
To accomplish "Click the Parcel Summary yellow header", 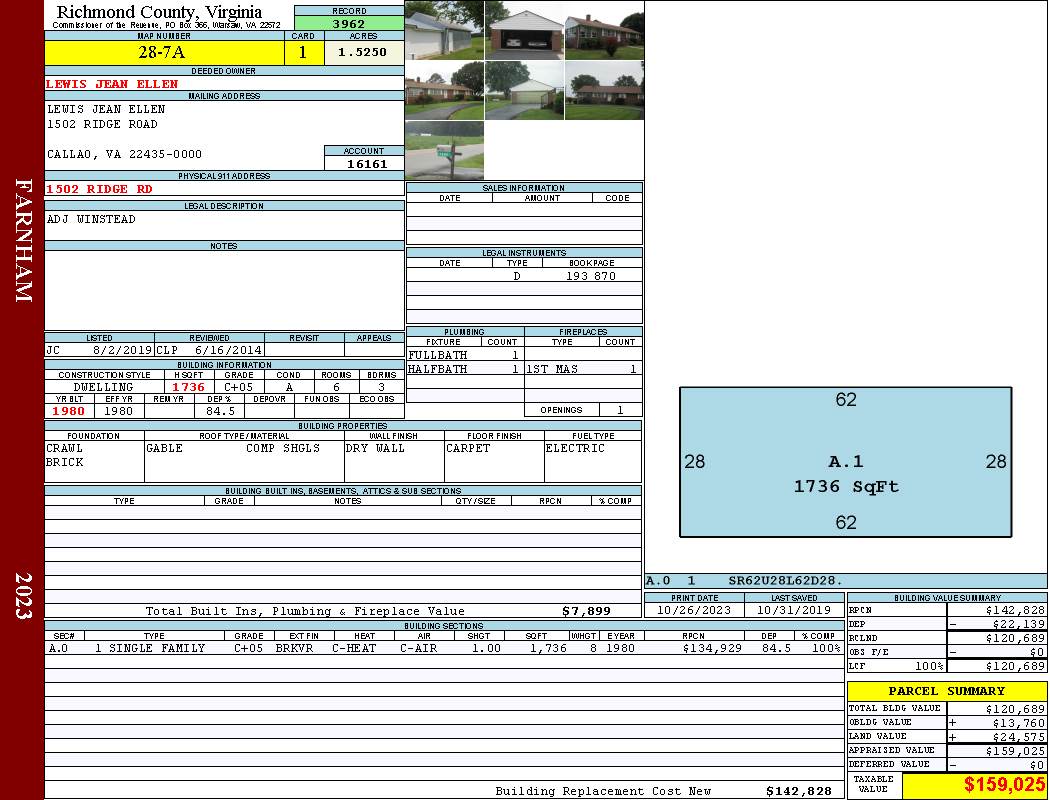I will pyautogui.click(x=946, y=691).
